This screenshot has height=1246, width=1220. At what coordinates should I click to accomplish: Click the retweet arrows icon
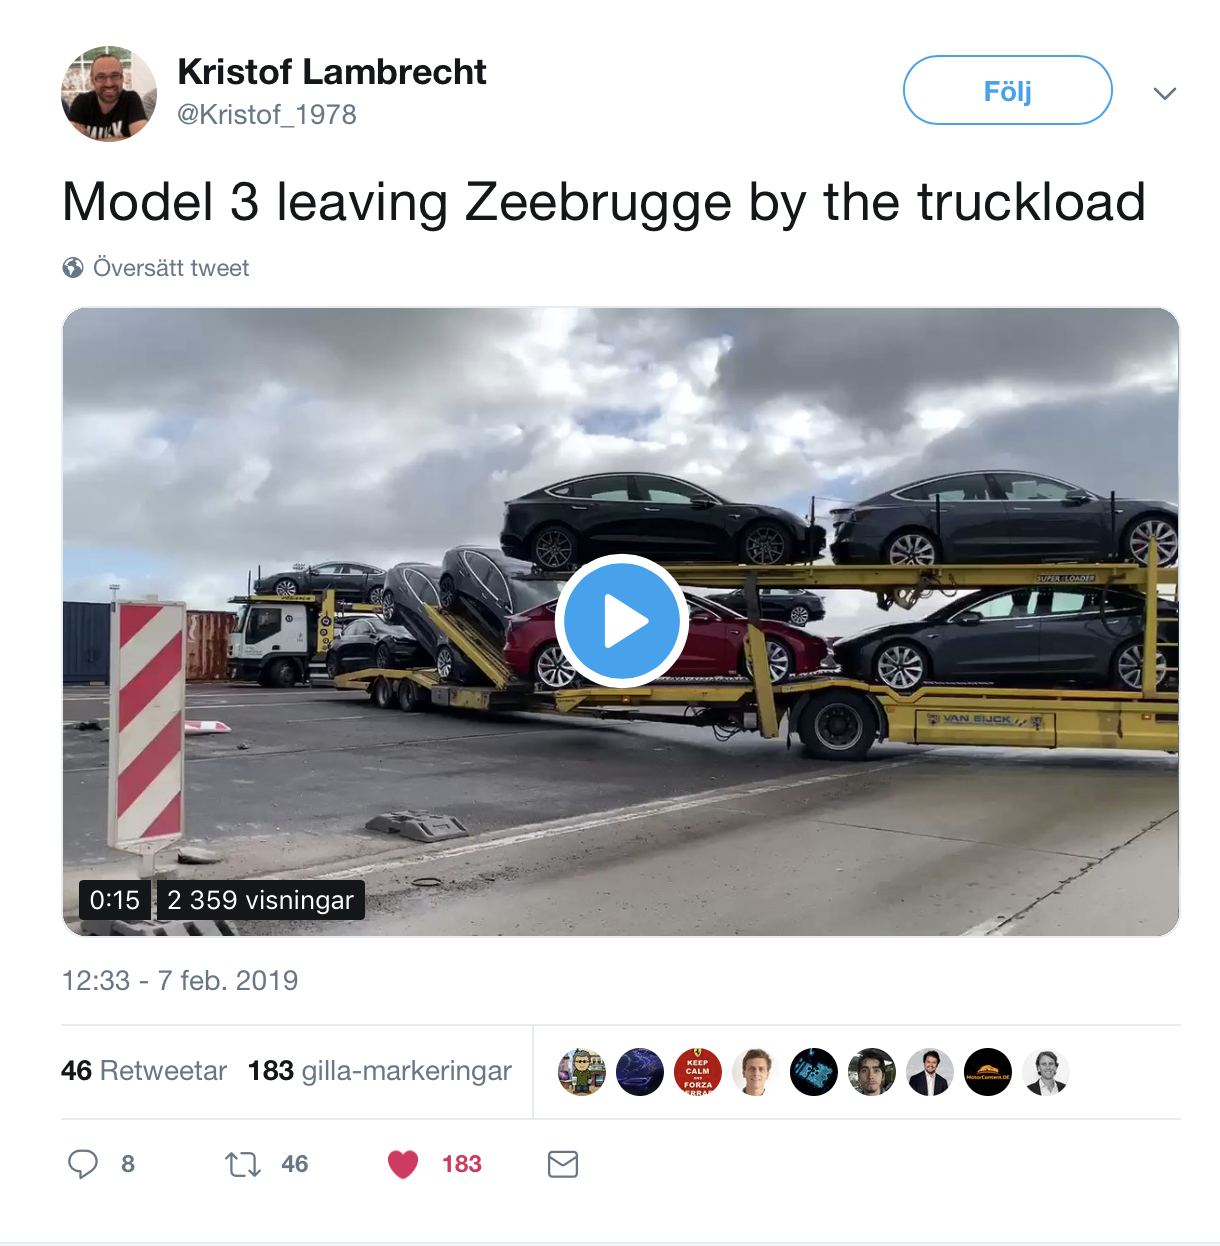243,1164
